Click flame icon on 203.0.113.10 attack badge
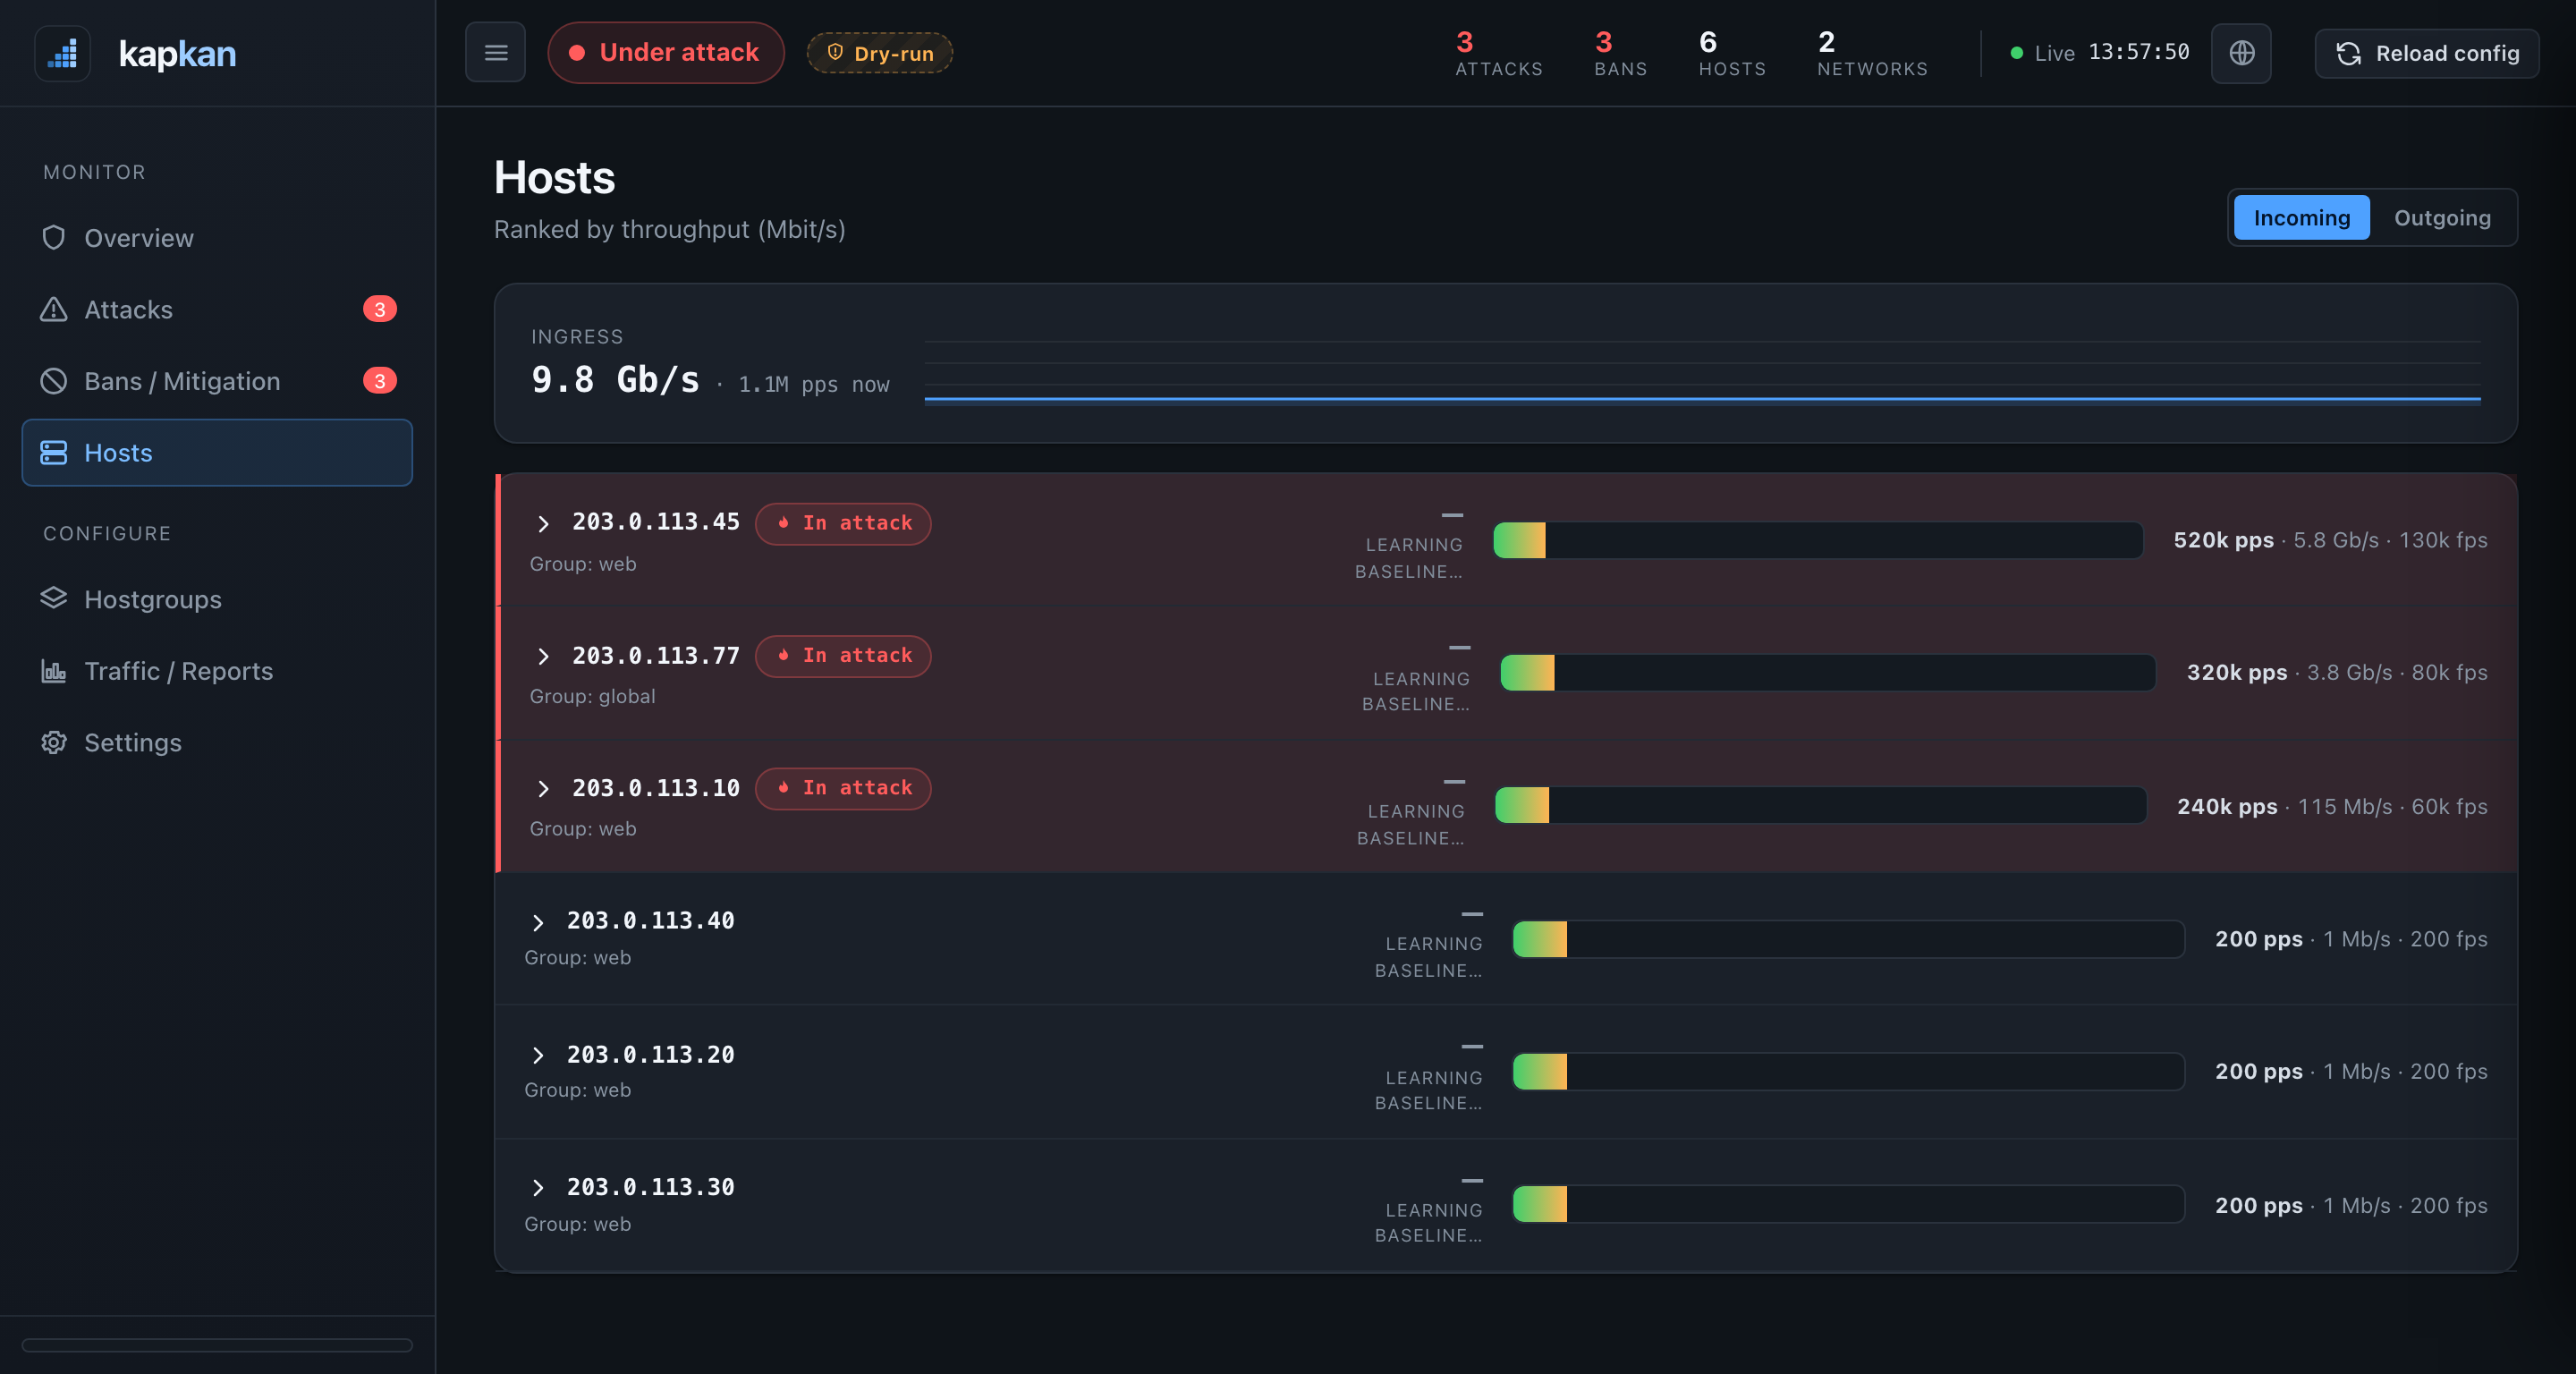Viewport: 2576px width, 1374px height. (783, 788)
